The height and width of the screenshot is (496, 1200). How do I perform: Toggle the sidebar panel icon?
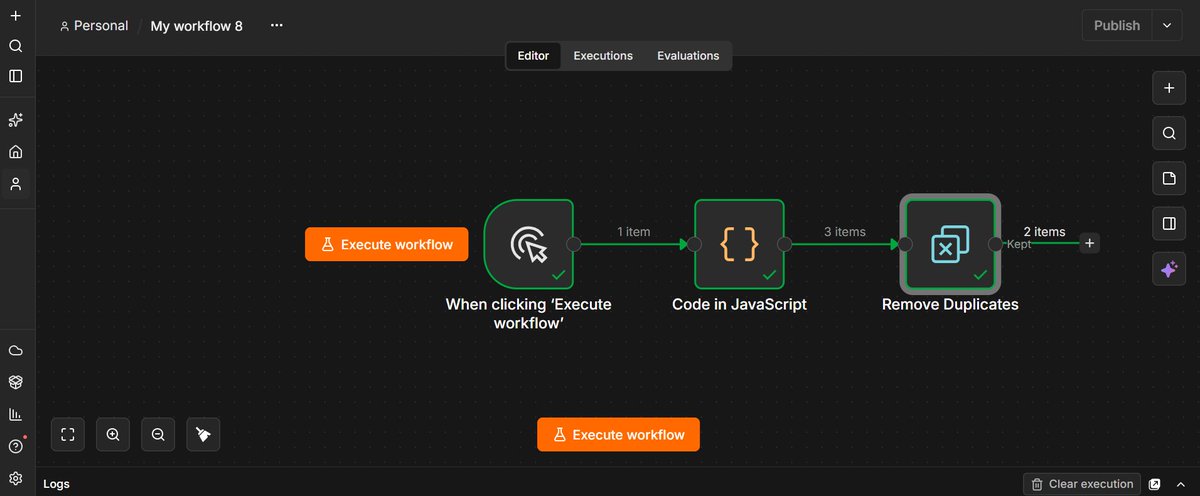coord(15,76)
